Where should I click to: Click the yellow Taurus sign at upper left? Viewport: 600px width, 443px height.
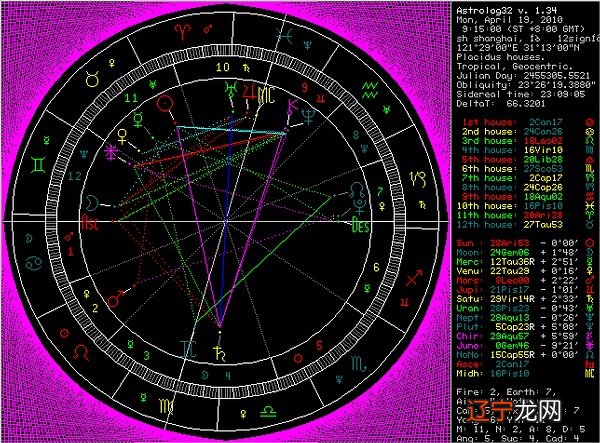[93, 79]
